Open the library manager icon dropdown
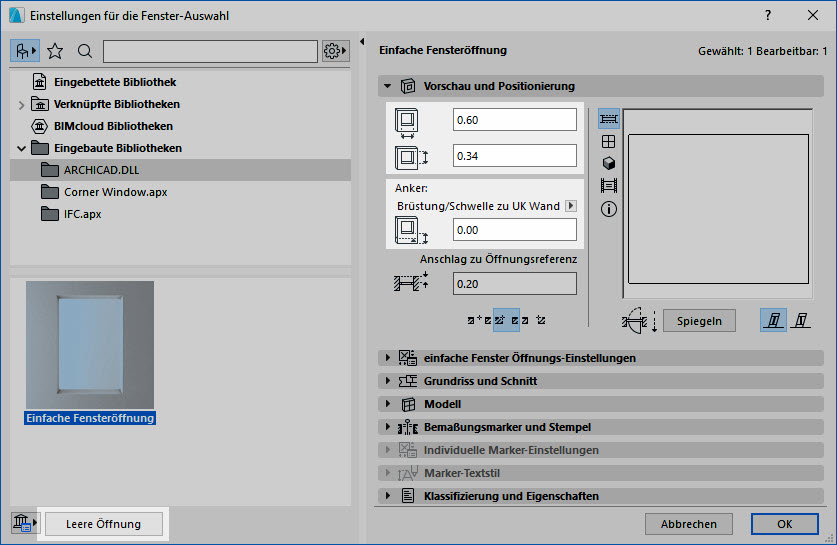837x545 pixels. point(25,523)
